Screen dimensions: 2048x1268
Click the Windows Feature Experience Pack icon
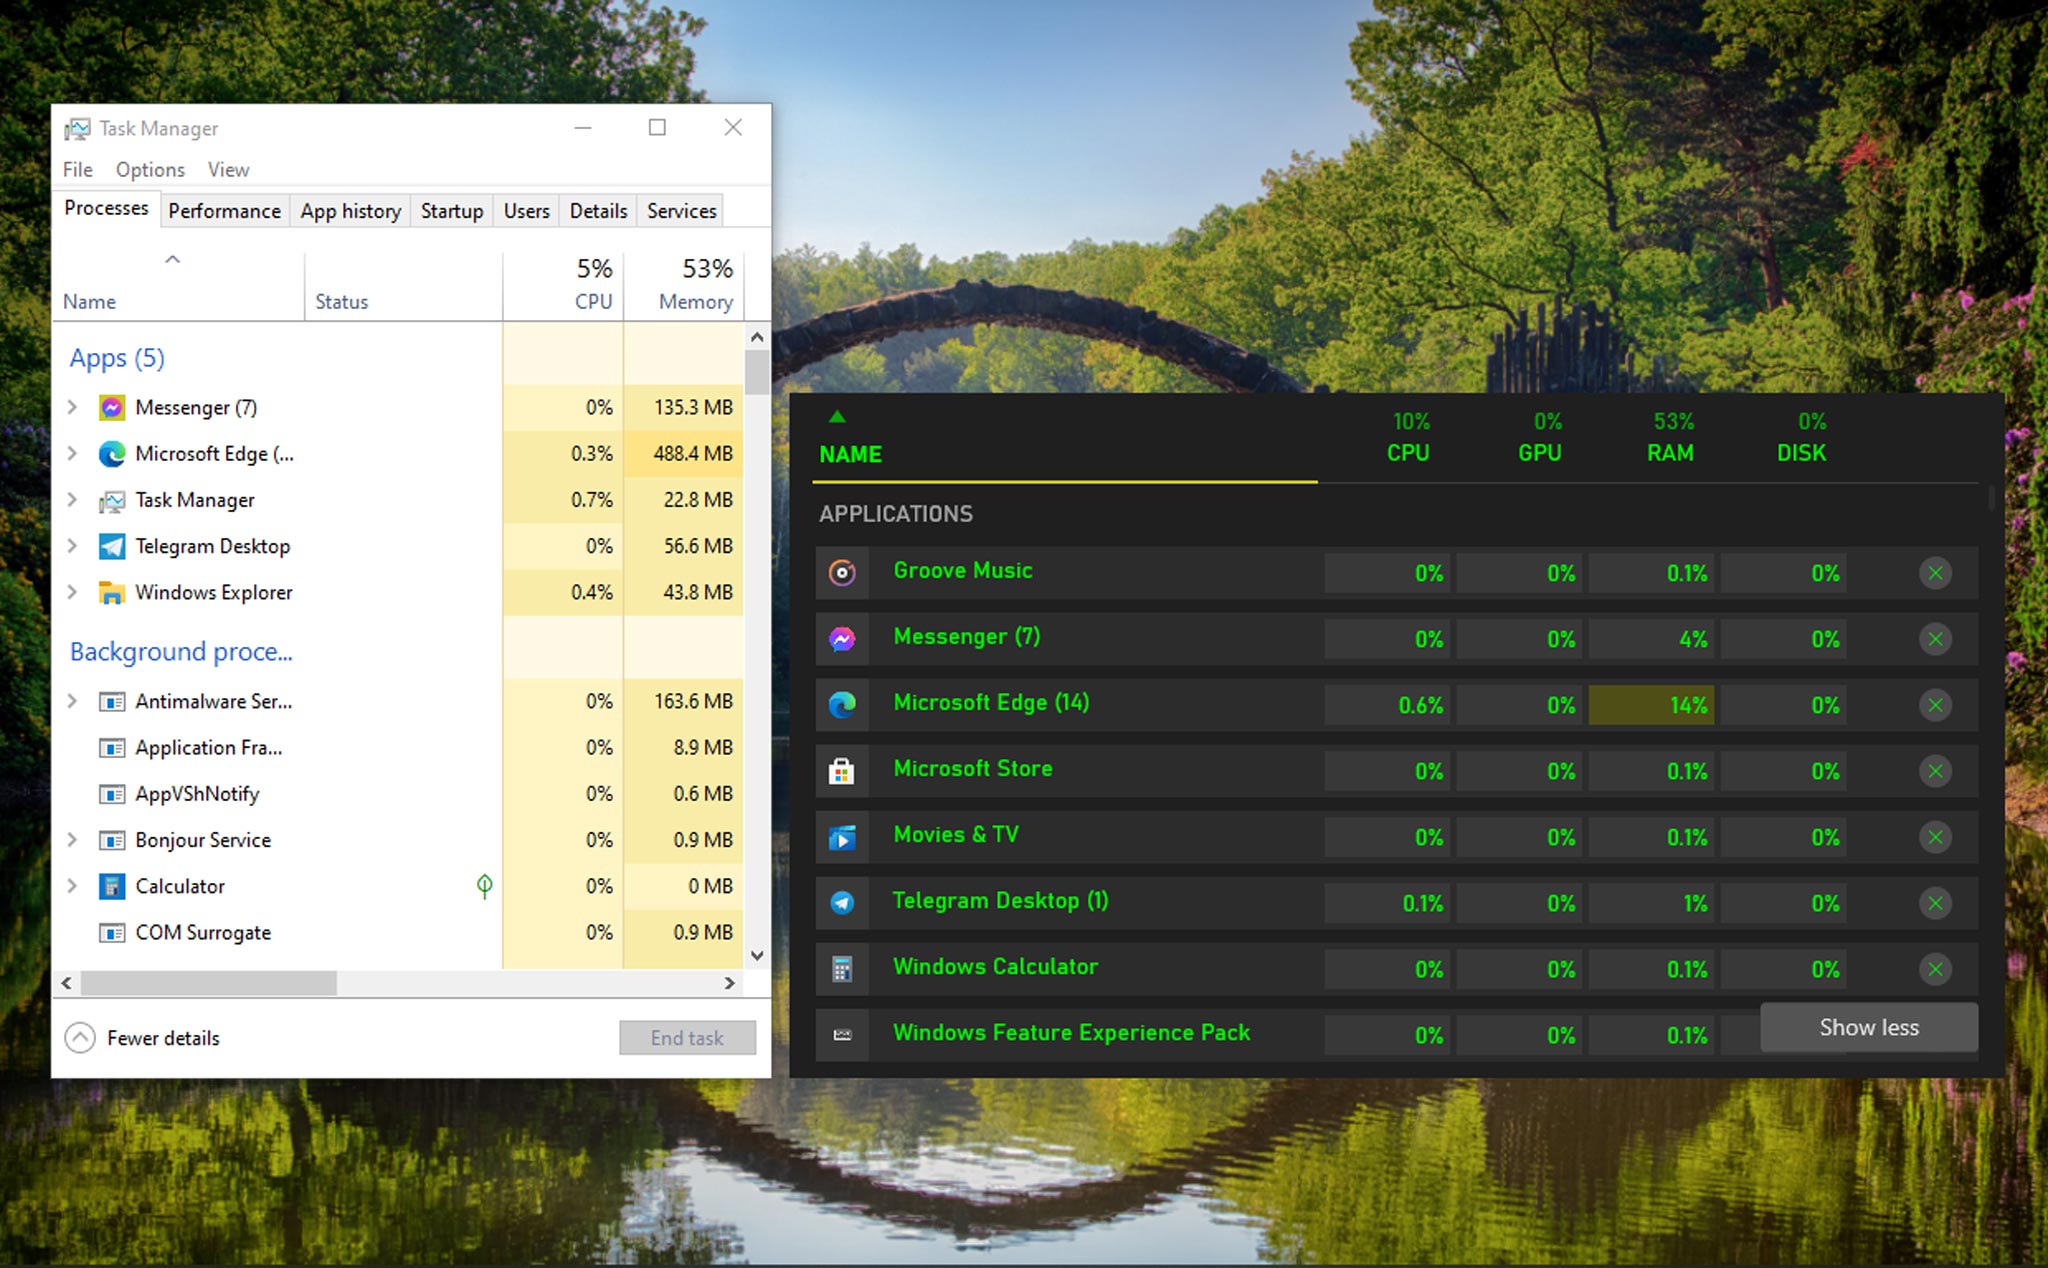pyautogui.click(x=842, y=1035)
